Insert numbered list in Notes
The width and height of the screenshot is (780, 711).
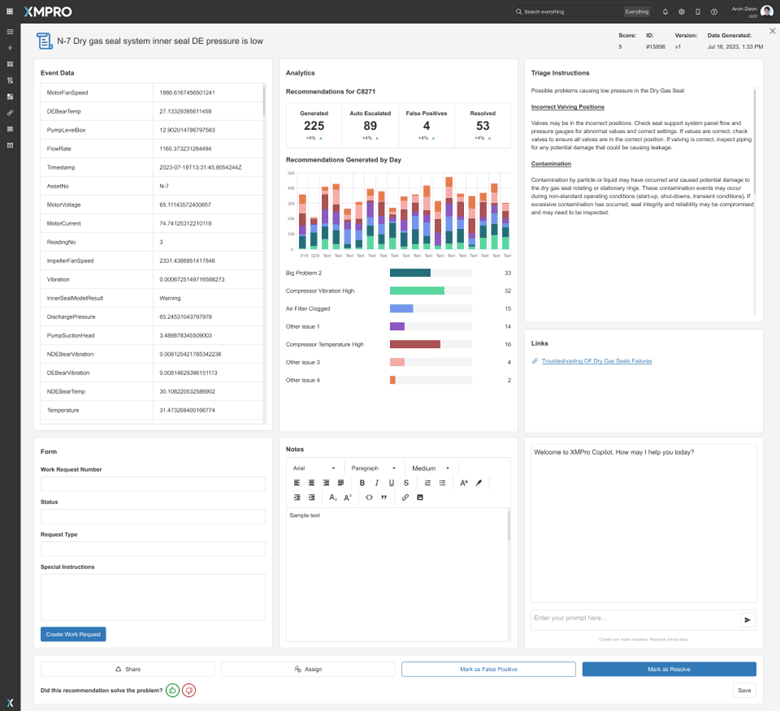pos(427,483)
